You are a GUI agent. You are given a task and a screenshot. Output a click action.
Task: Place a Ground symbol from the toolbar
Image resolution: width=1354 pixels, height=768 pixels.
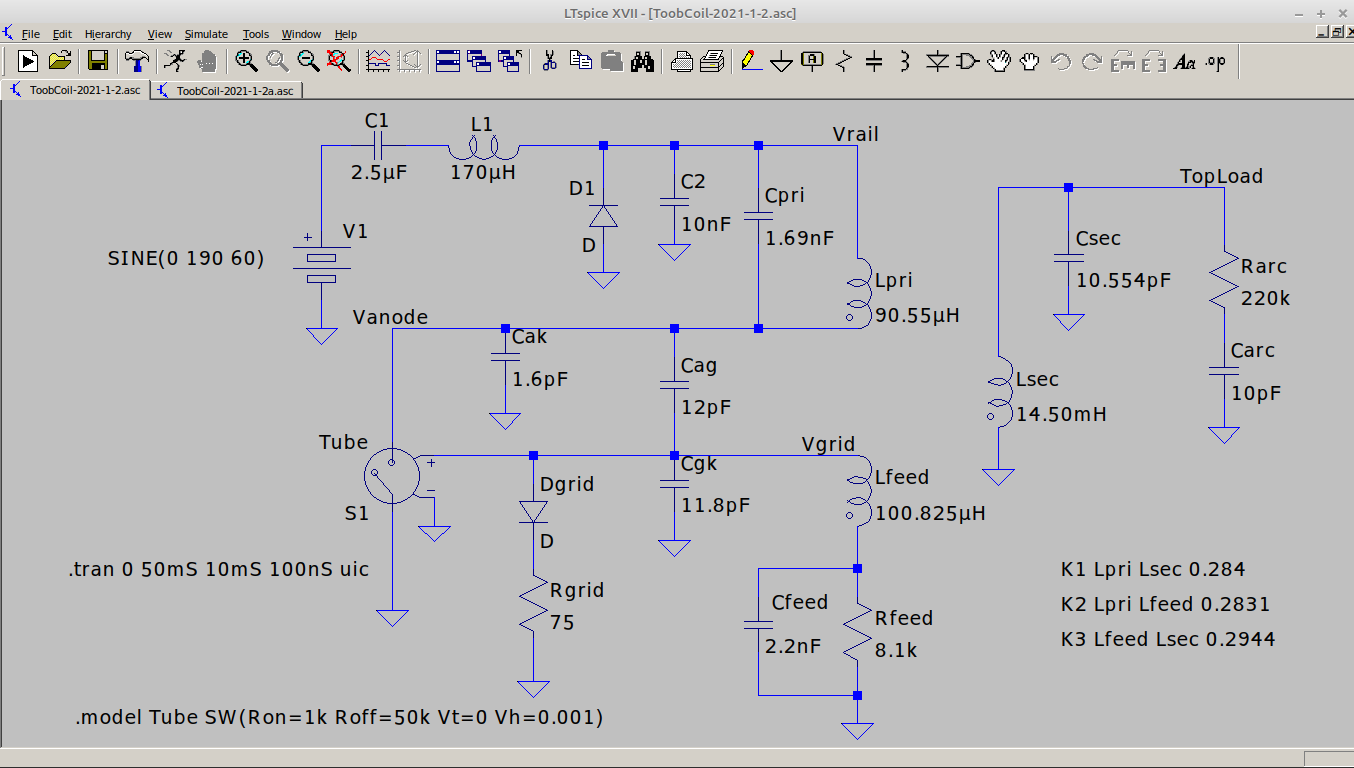[x=781, y=61]
